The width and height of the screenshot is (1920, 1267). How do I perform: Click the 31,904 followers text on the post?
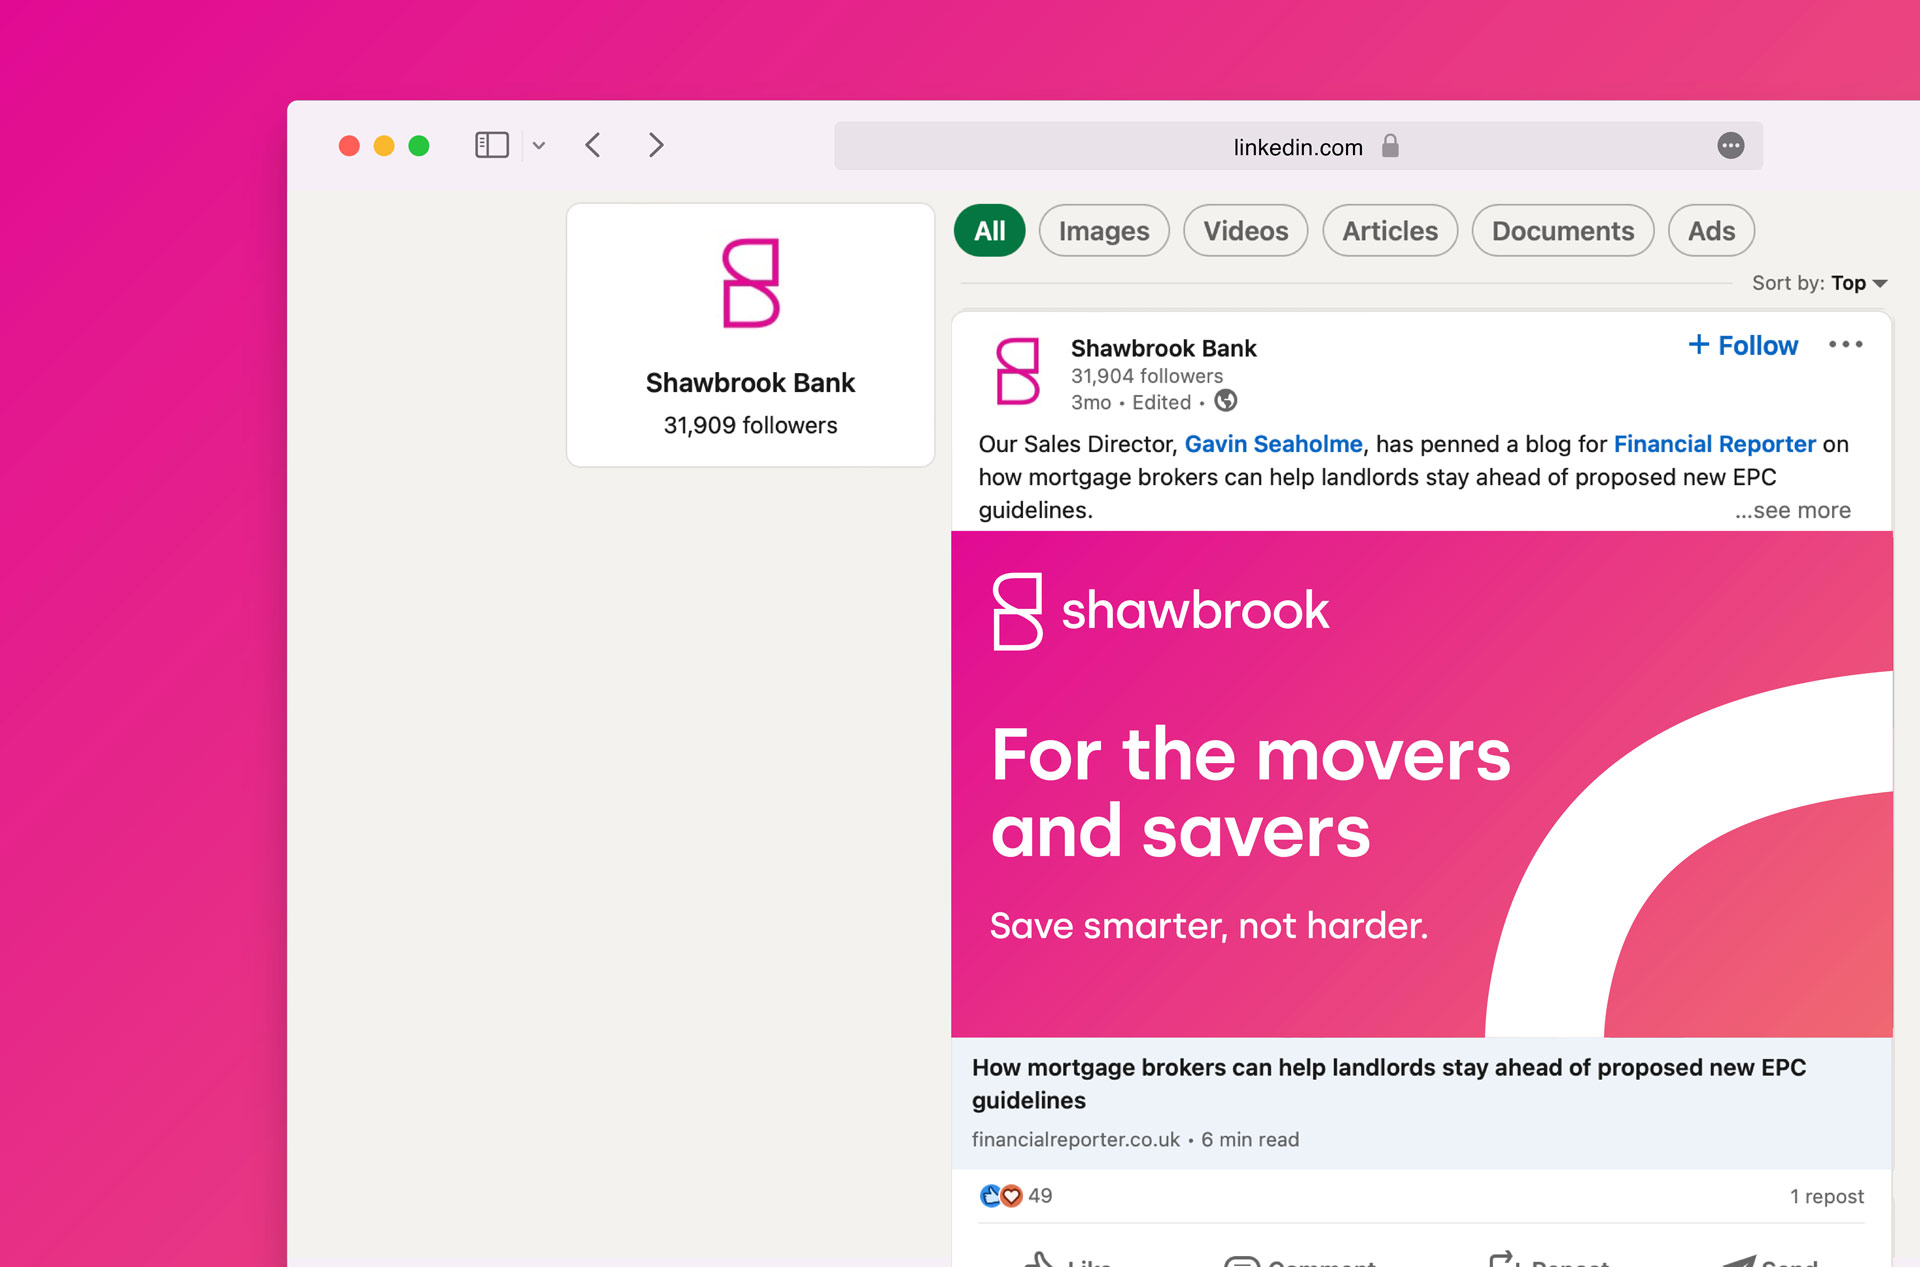click(1147, 376)
